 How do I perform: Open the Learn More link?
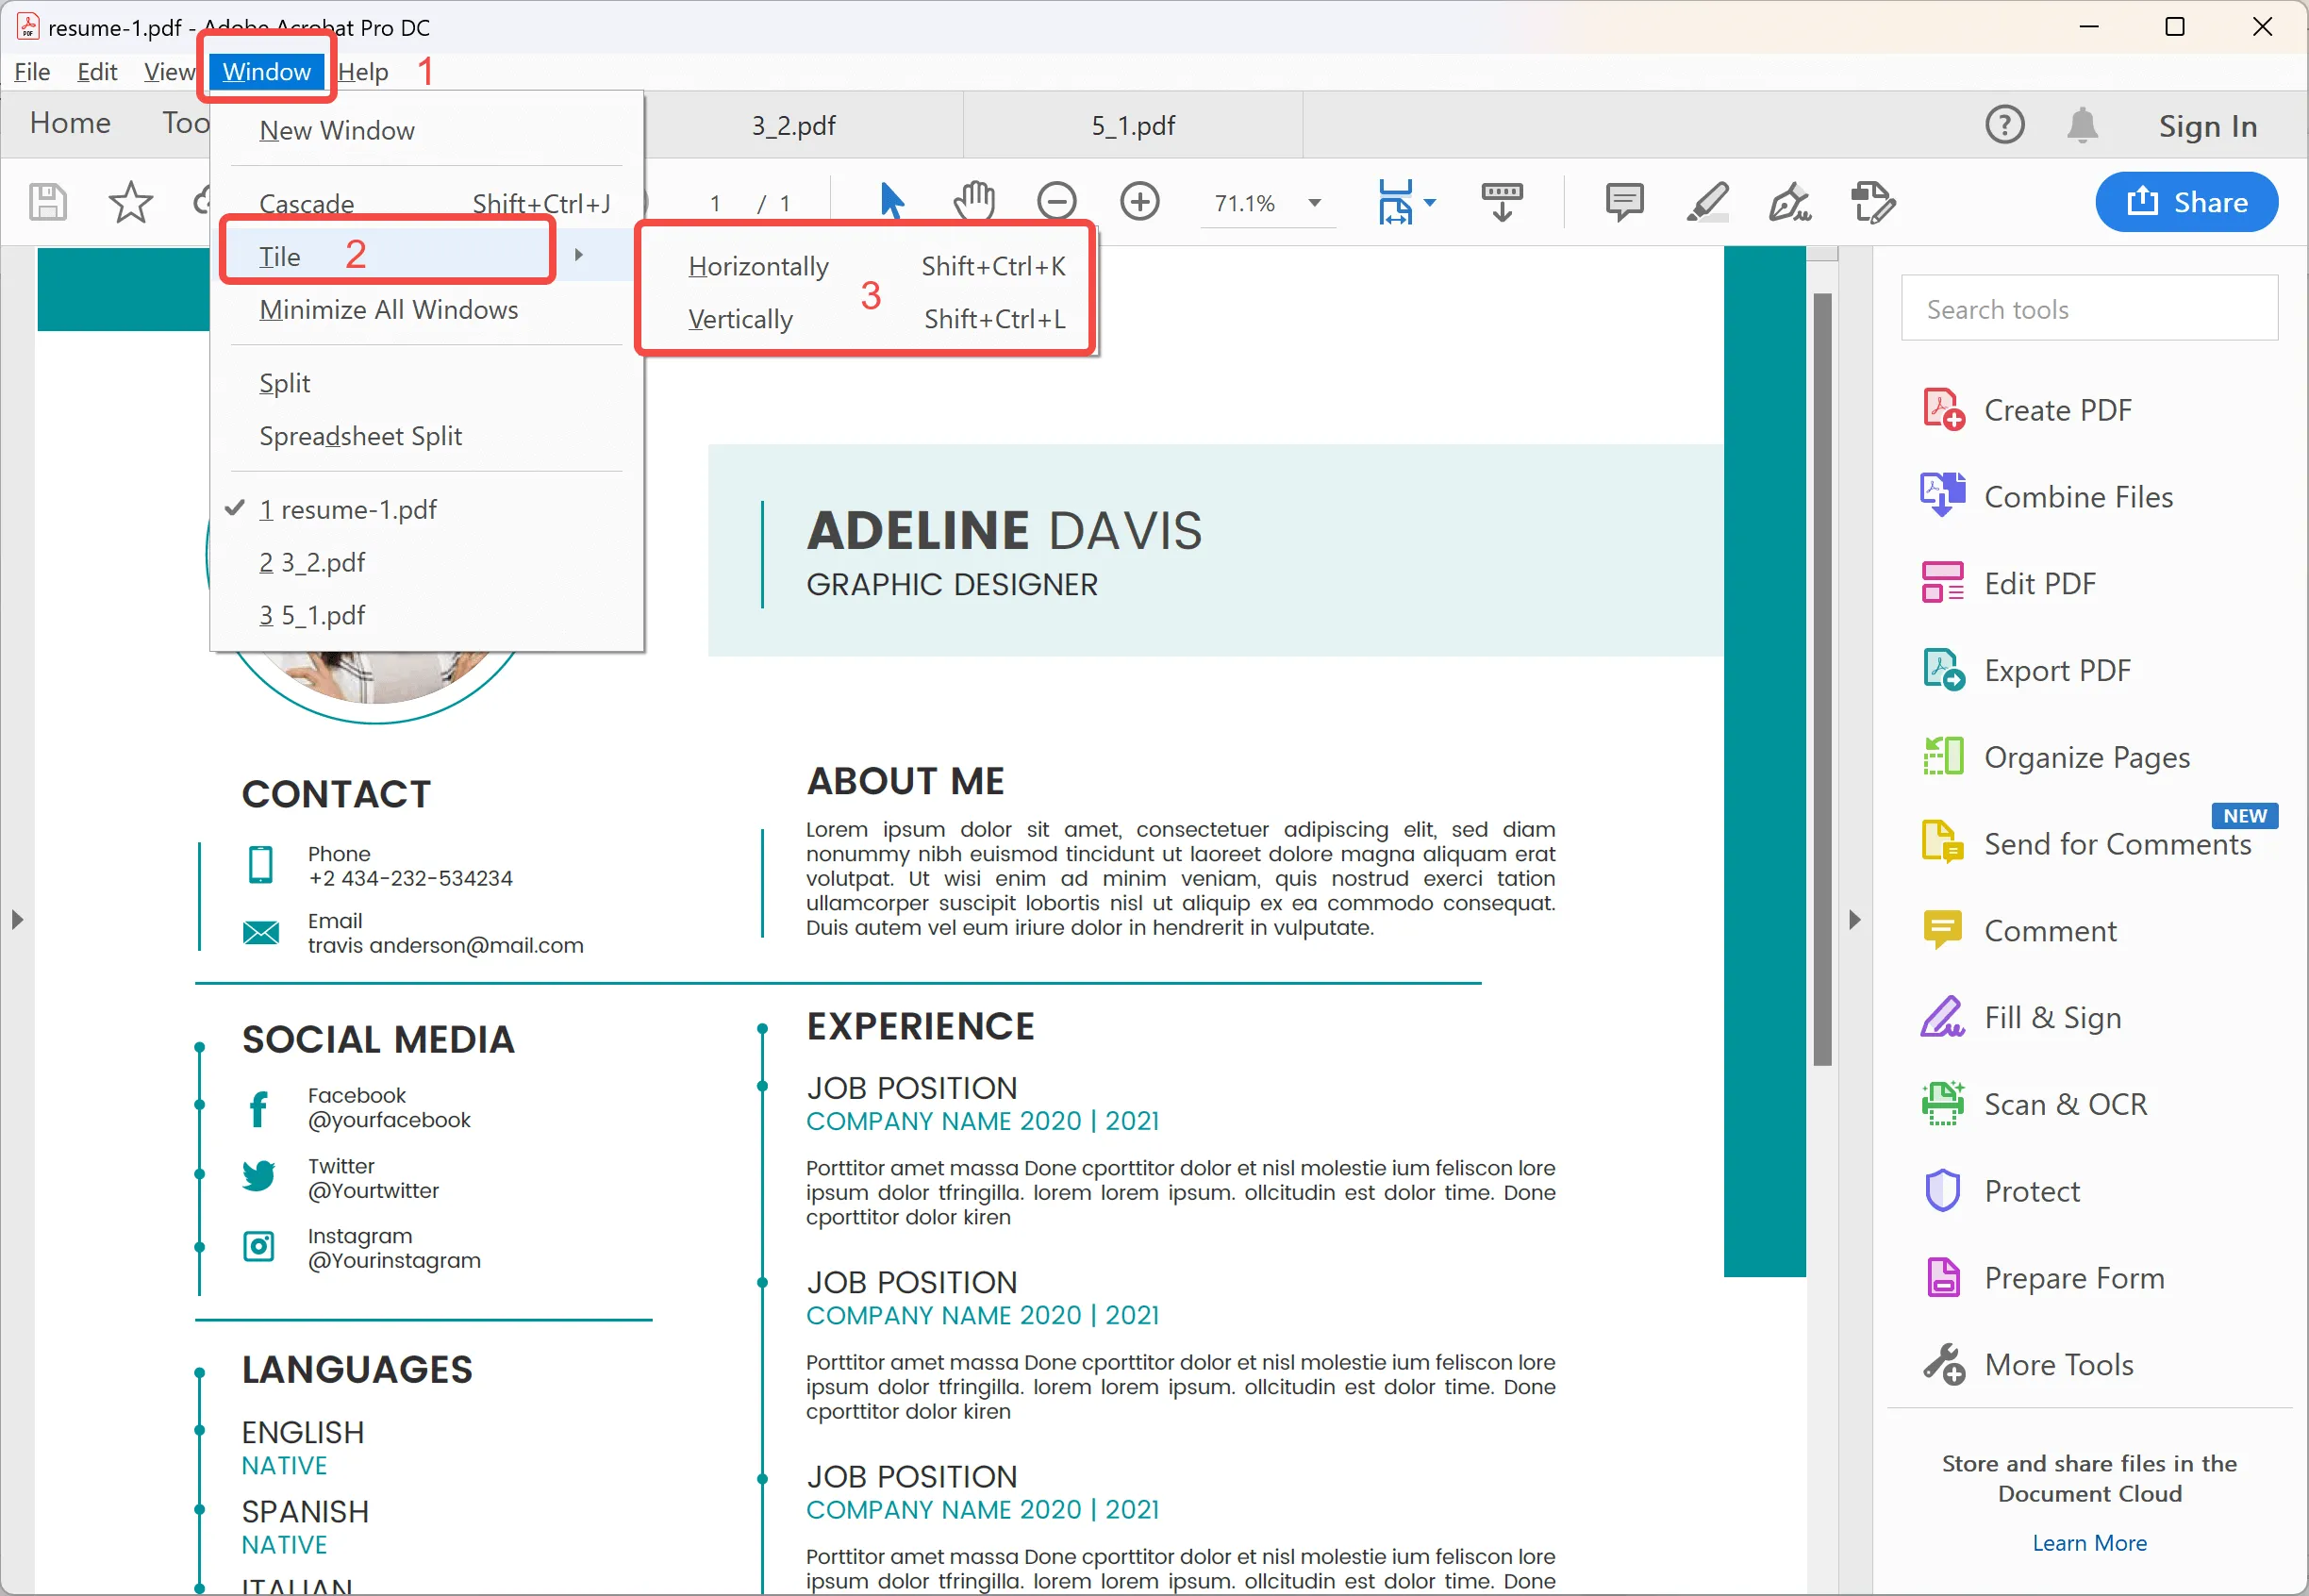2088,1543
